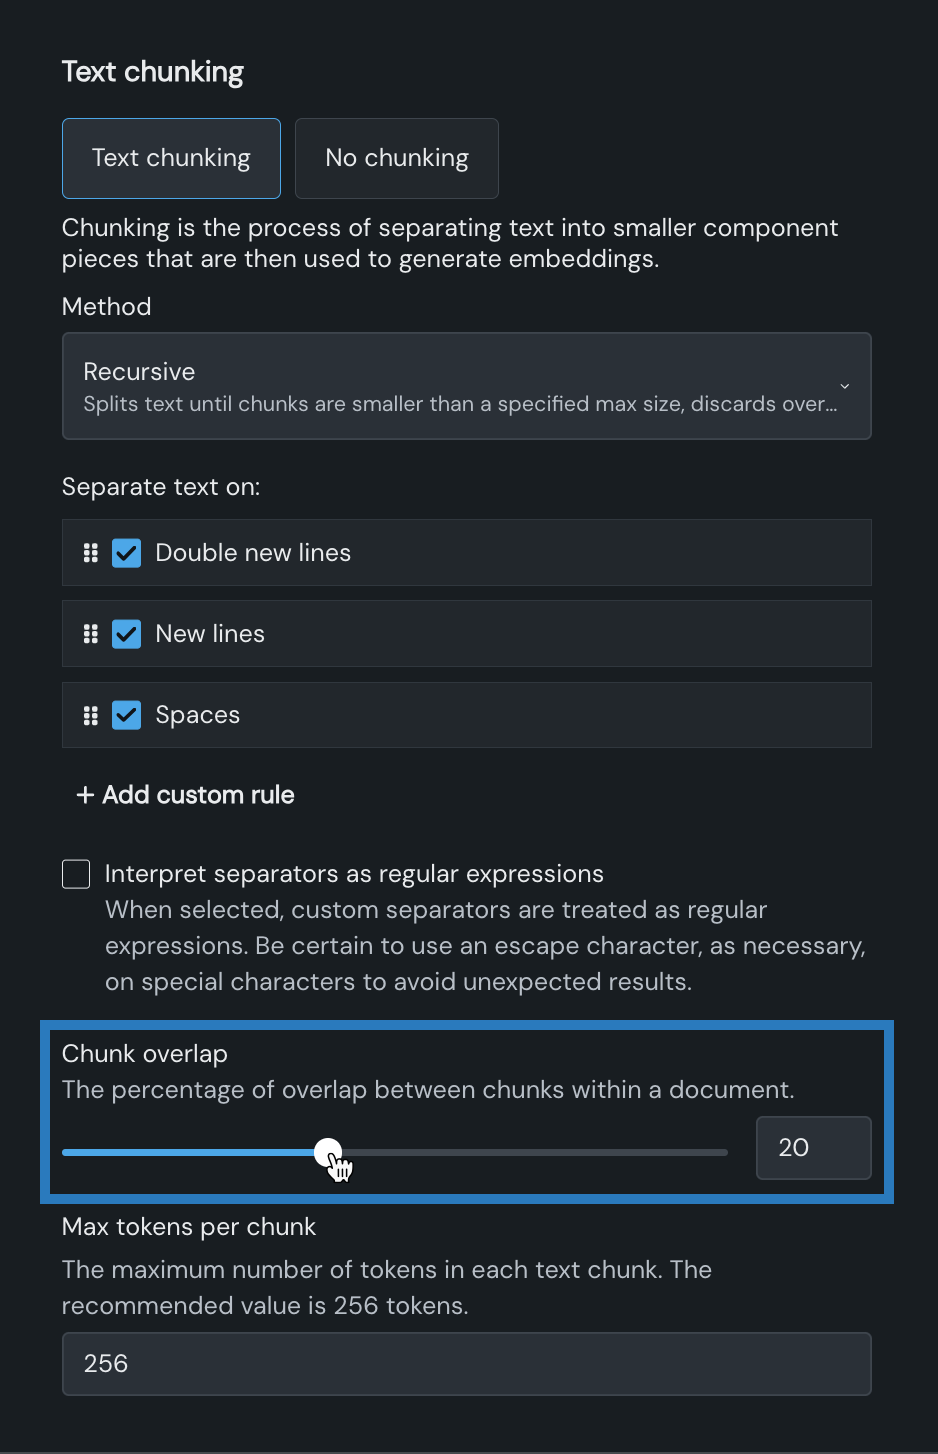Enable interpret separators as regular expressions
938x1454 pixels.
[76, 874]
